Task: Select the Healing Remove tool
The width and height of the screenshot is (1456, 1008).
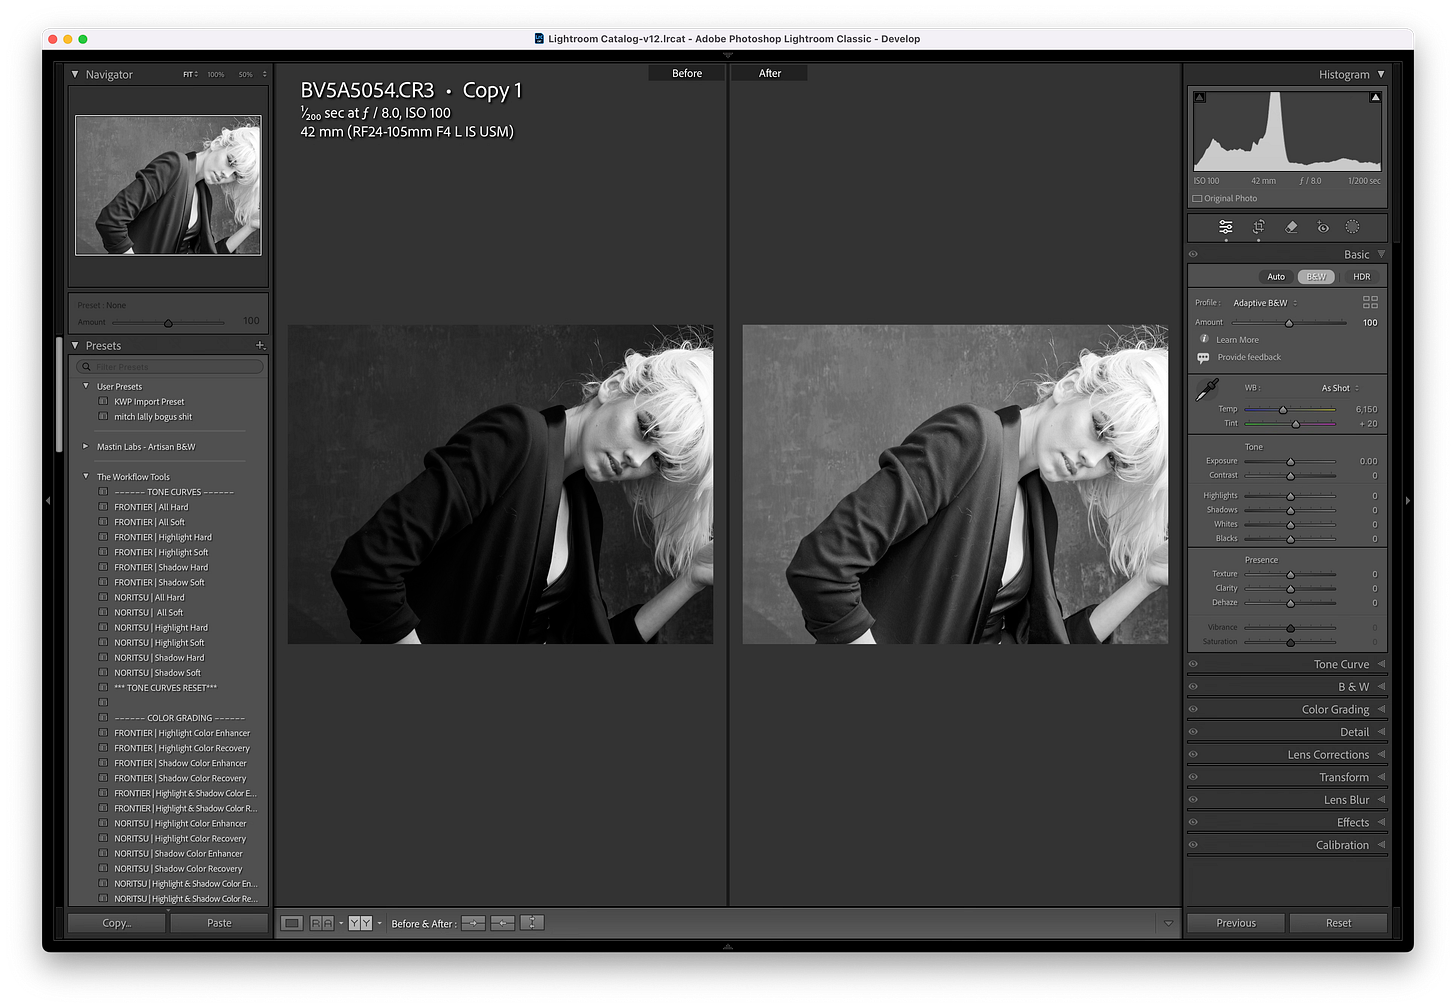Action: click(x=1291, y=227)
